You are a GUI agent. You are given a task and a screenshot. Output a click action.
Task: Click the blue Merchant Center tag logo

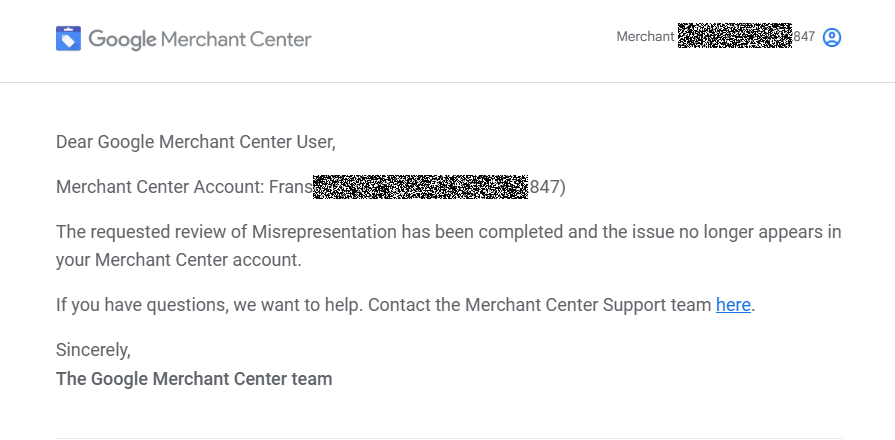coord(68,38)
